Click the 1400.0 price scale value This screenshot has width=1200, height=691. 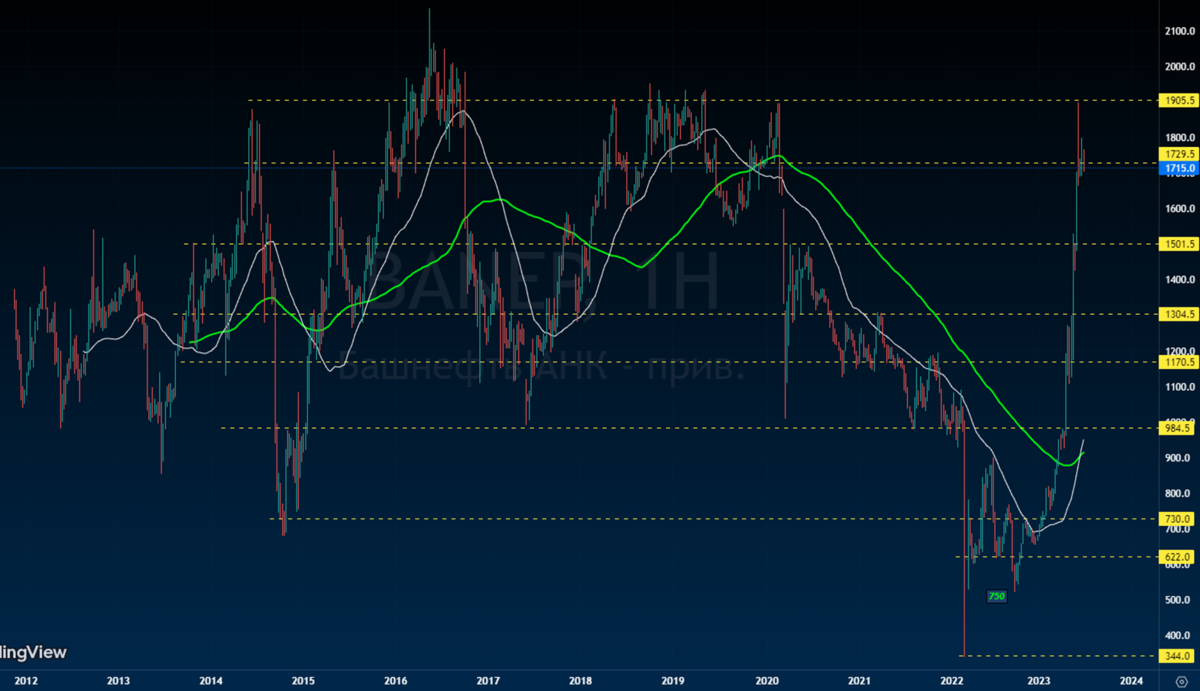(1180, 280)
